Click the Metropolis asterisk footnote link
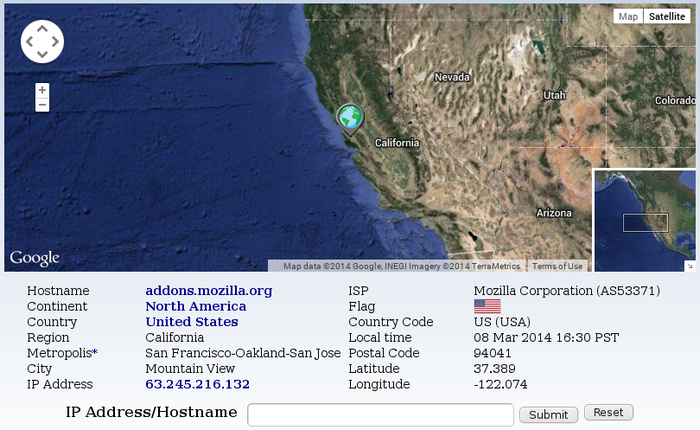Screen dimensions: 700x430 pos(95,352)
